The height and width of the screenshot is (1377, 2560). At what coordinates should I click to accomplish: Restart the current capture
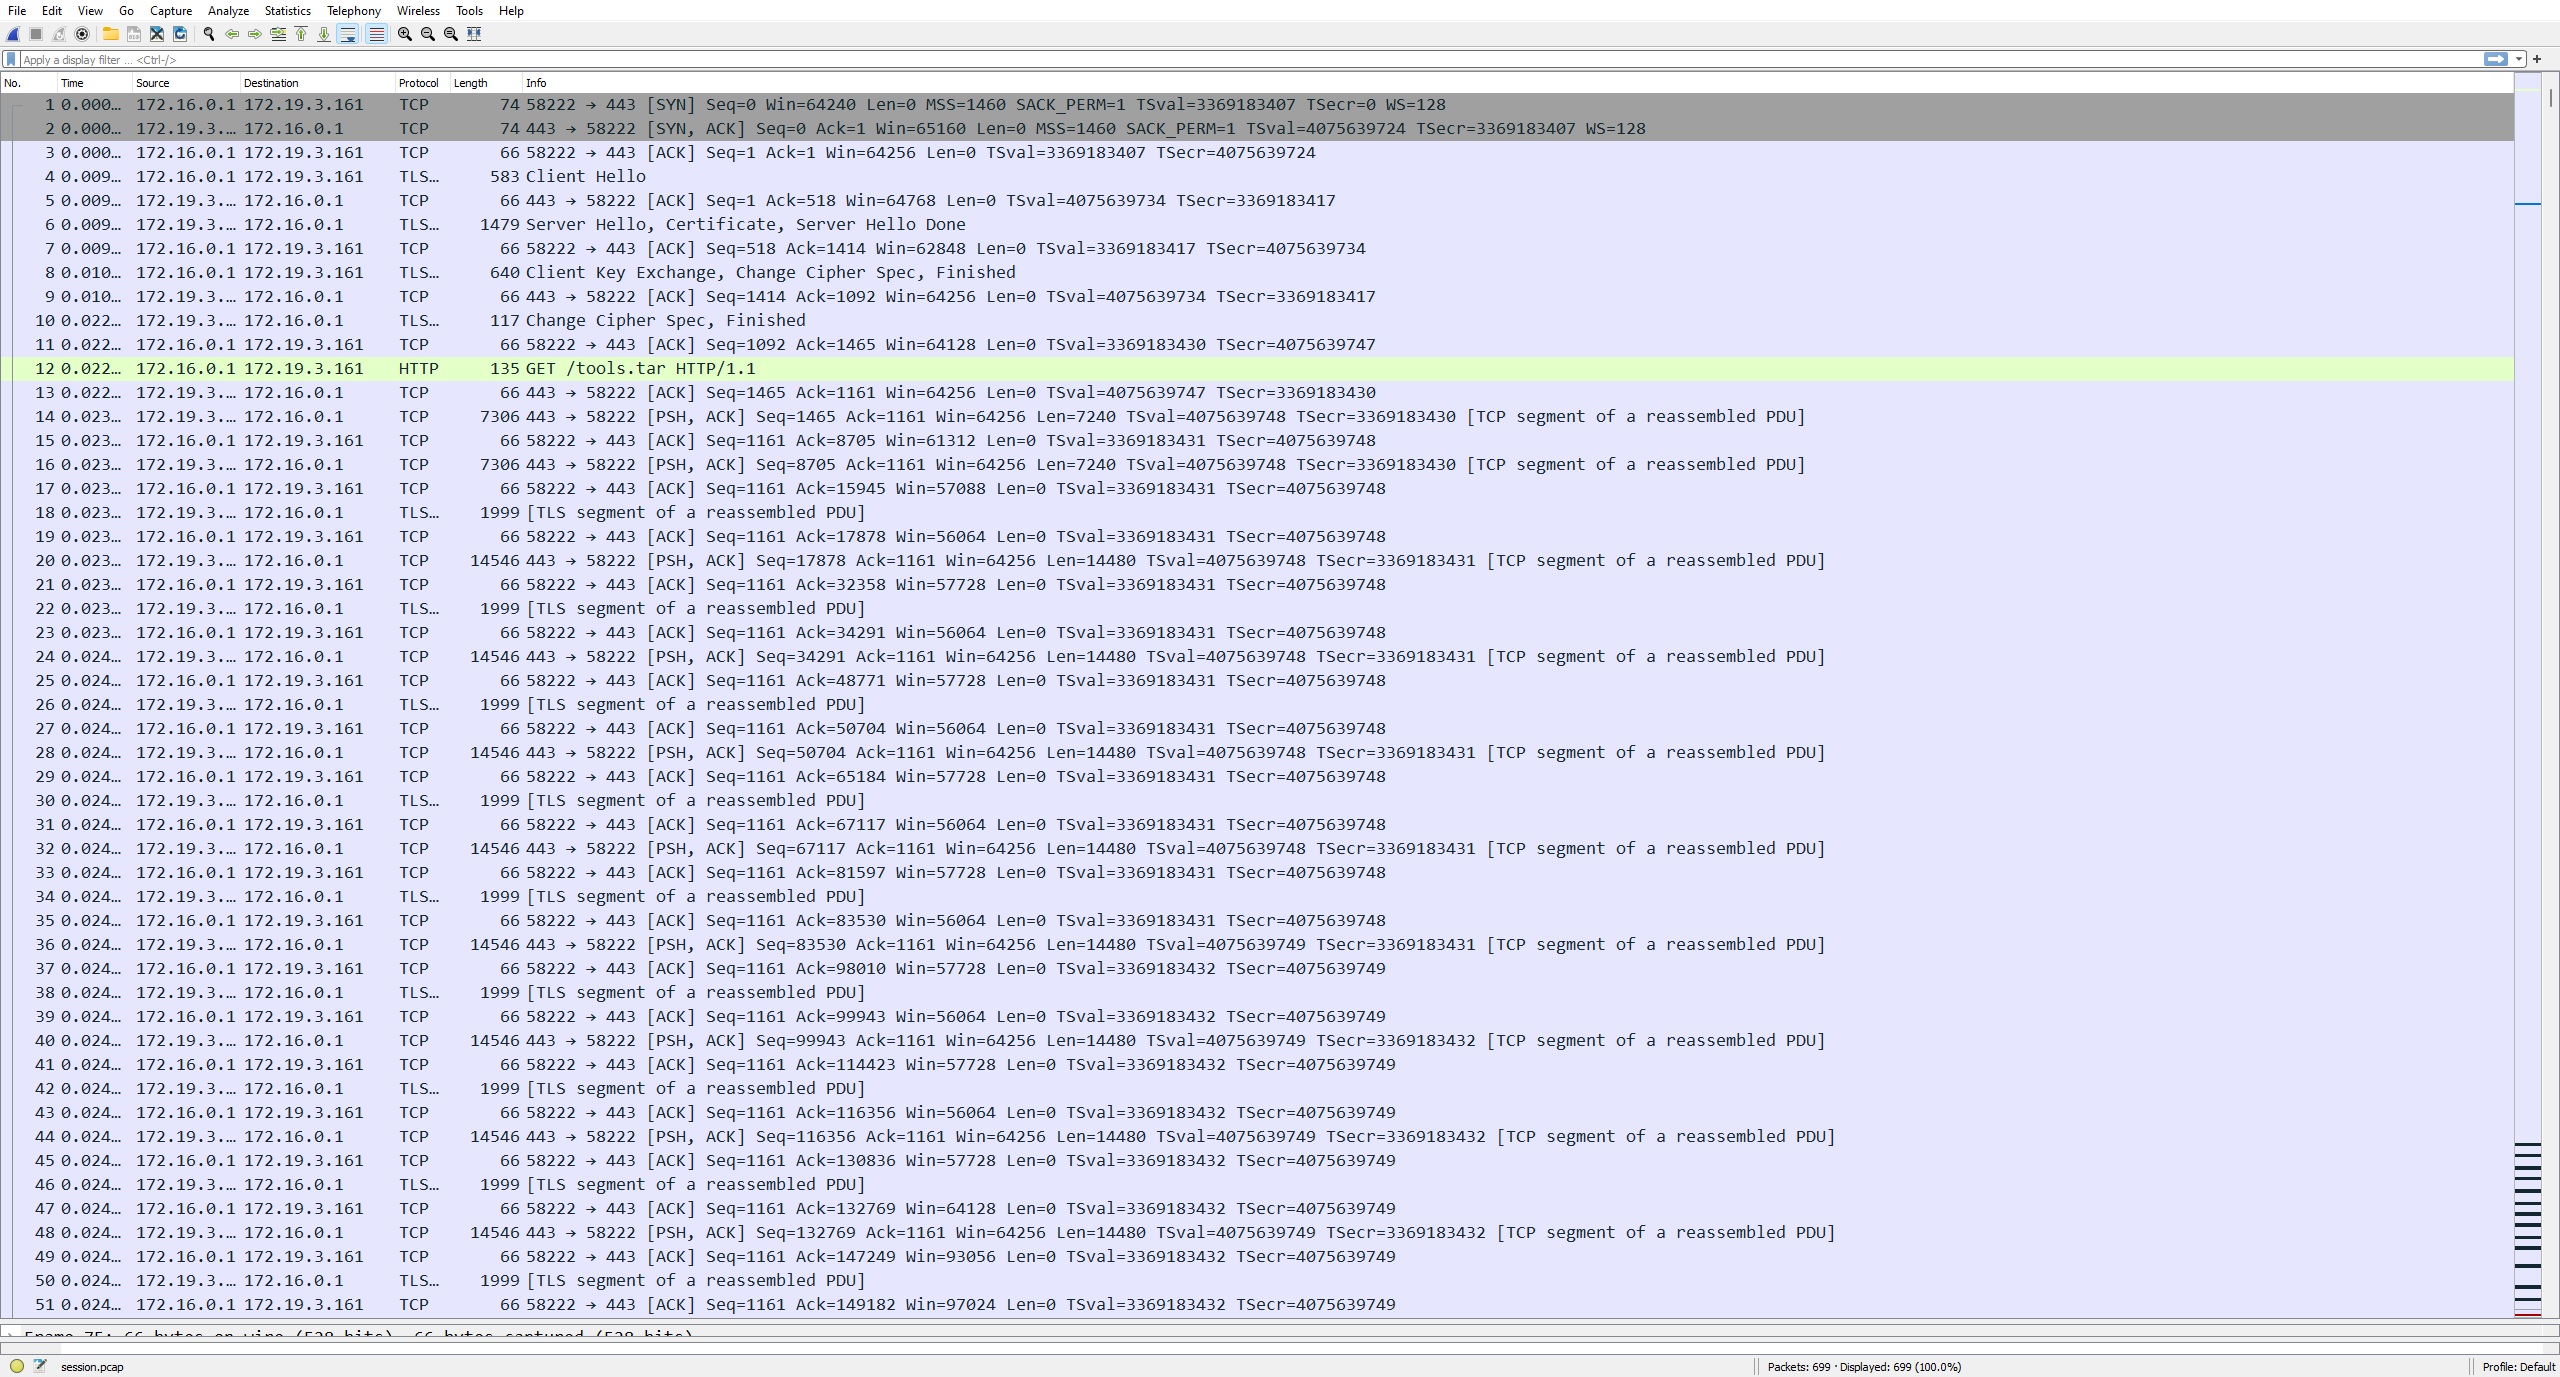(x=59, y=34)
